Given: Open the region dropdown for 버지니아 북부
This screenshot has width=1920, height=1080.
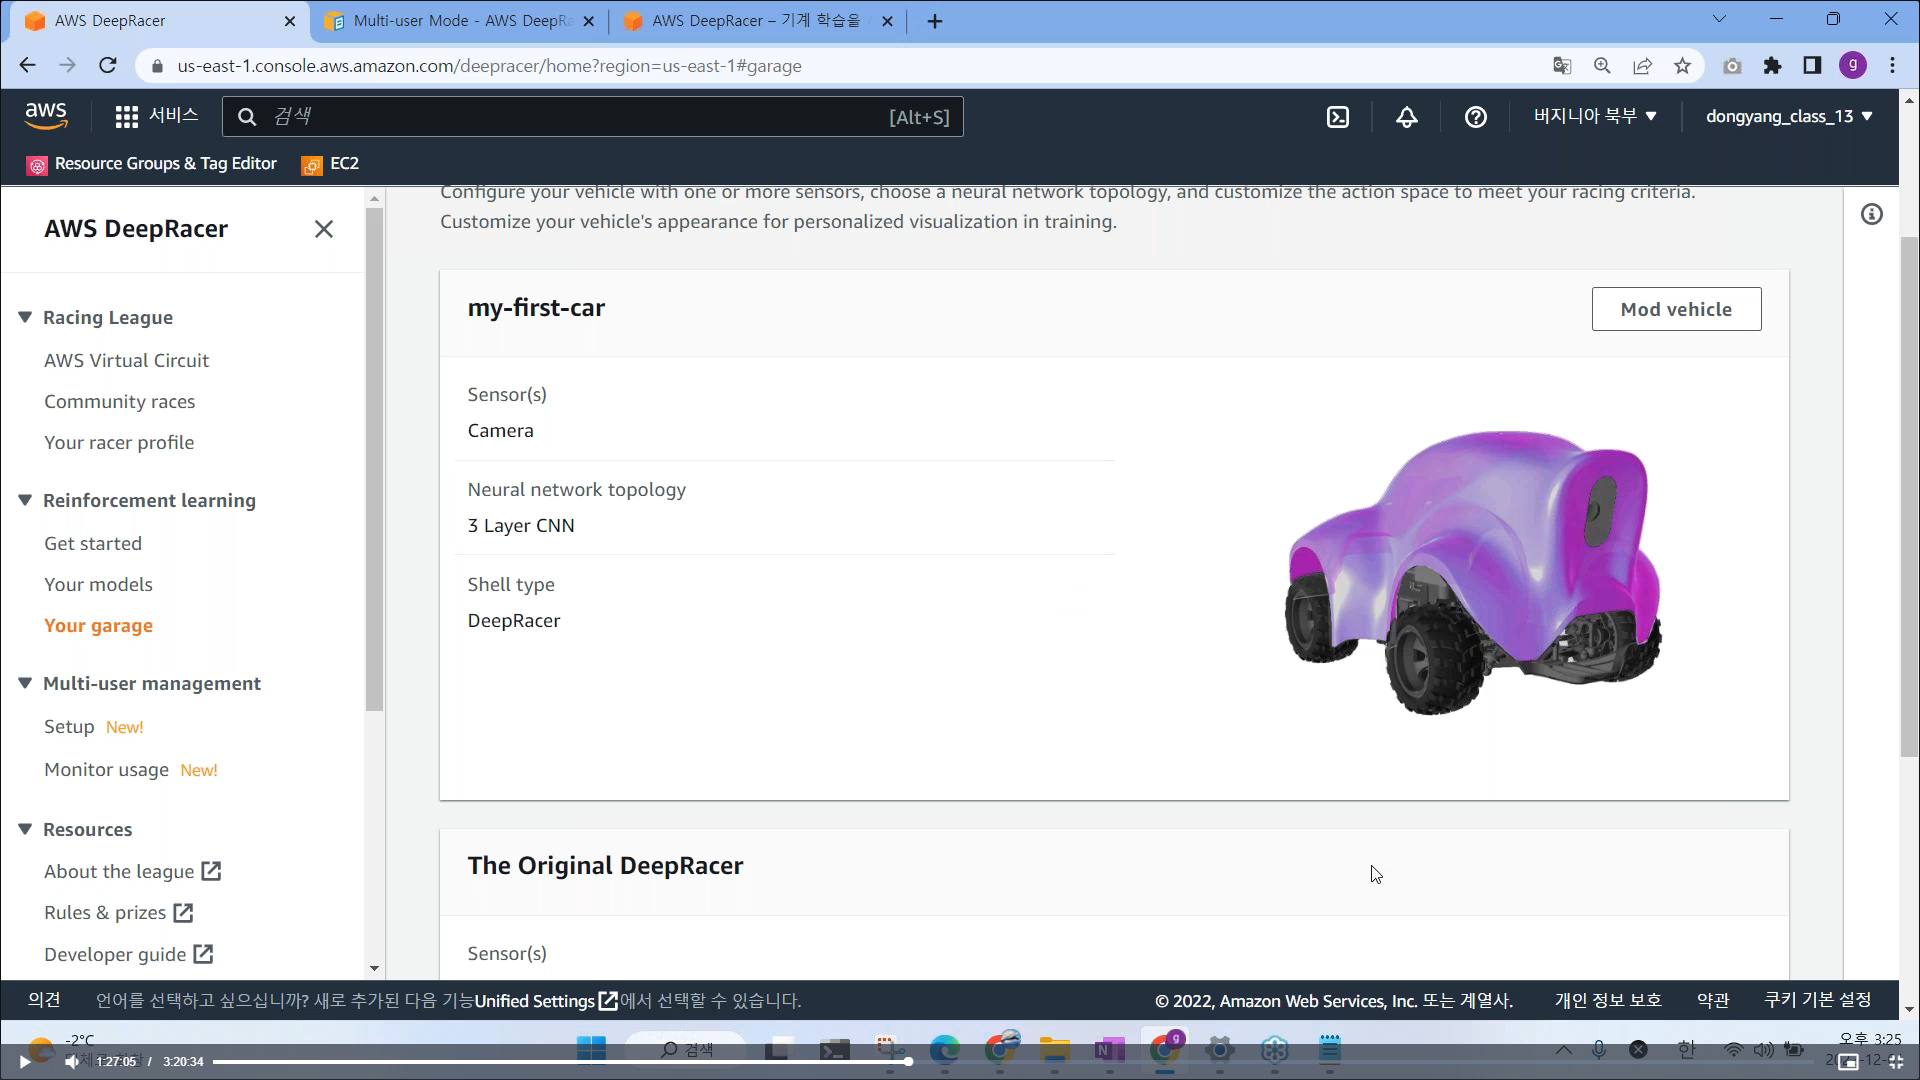Looking at the screenshot, I should (x=1595, y=116).
